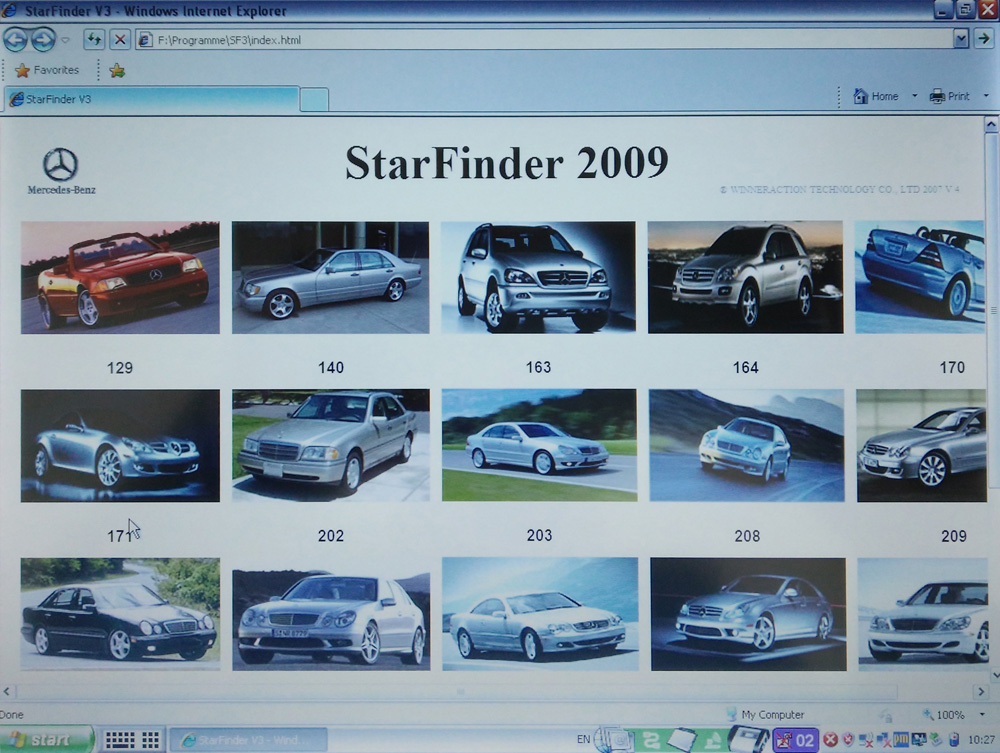
Task: Open the car thumbnail above label 209
Action: click(922, 446)
